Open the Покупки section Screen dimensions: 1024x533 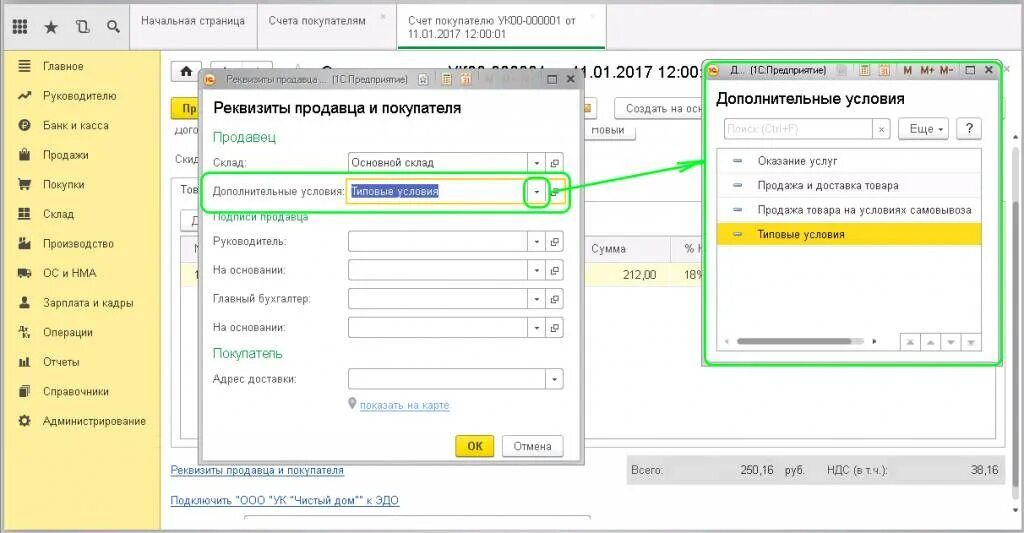[64, 184]
